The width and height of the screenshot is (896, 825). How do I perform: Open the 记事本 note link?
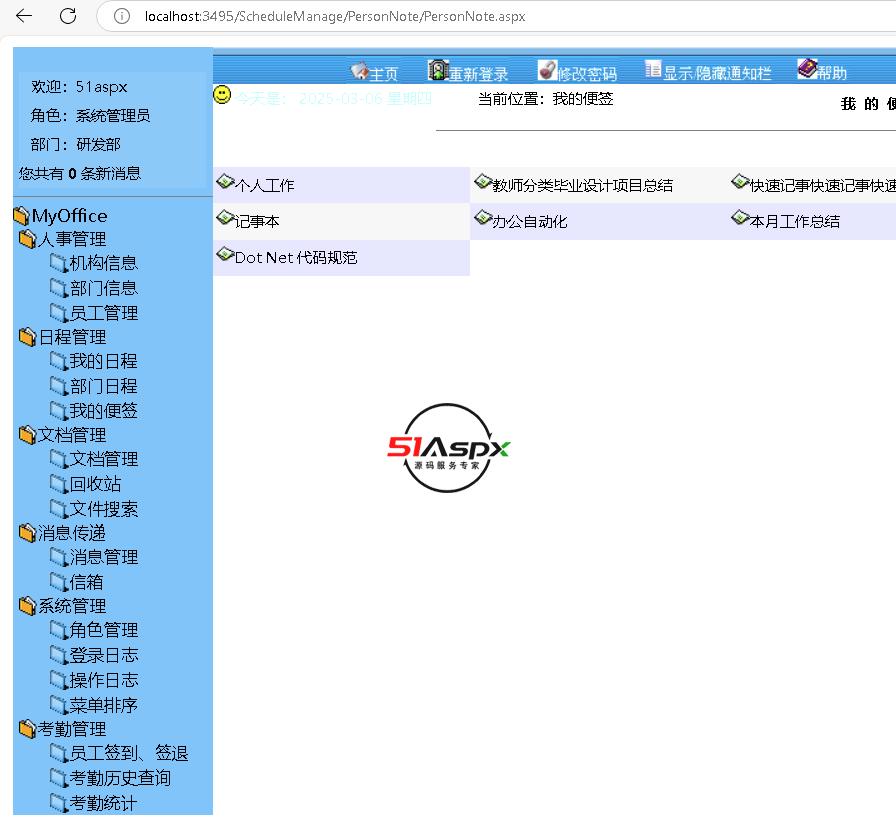point(256,222)
